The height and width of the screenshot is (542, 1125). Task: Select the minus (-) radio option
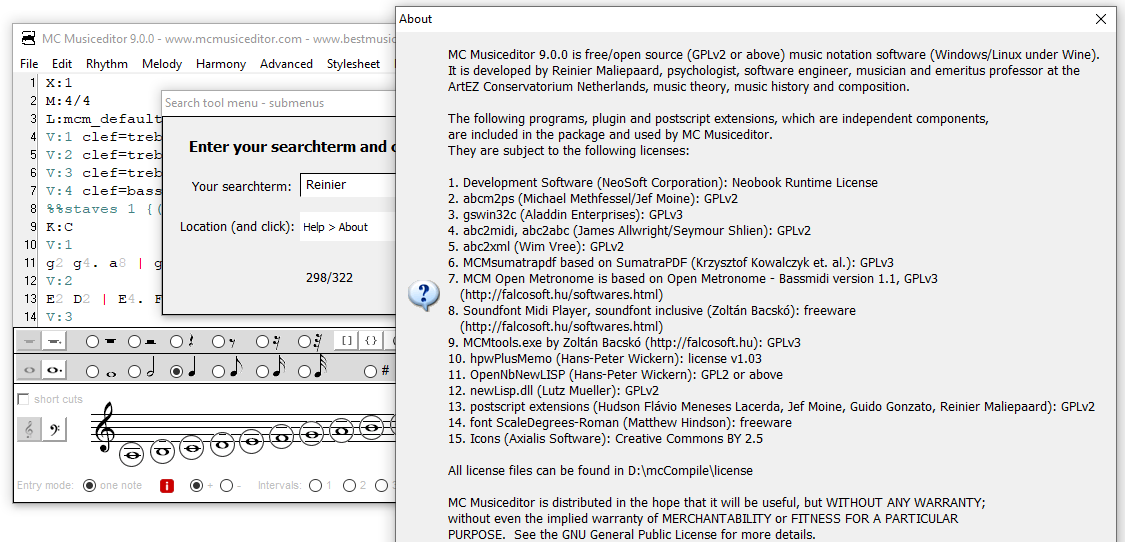tap(226, 486)
